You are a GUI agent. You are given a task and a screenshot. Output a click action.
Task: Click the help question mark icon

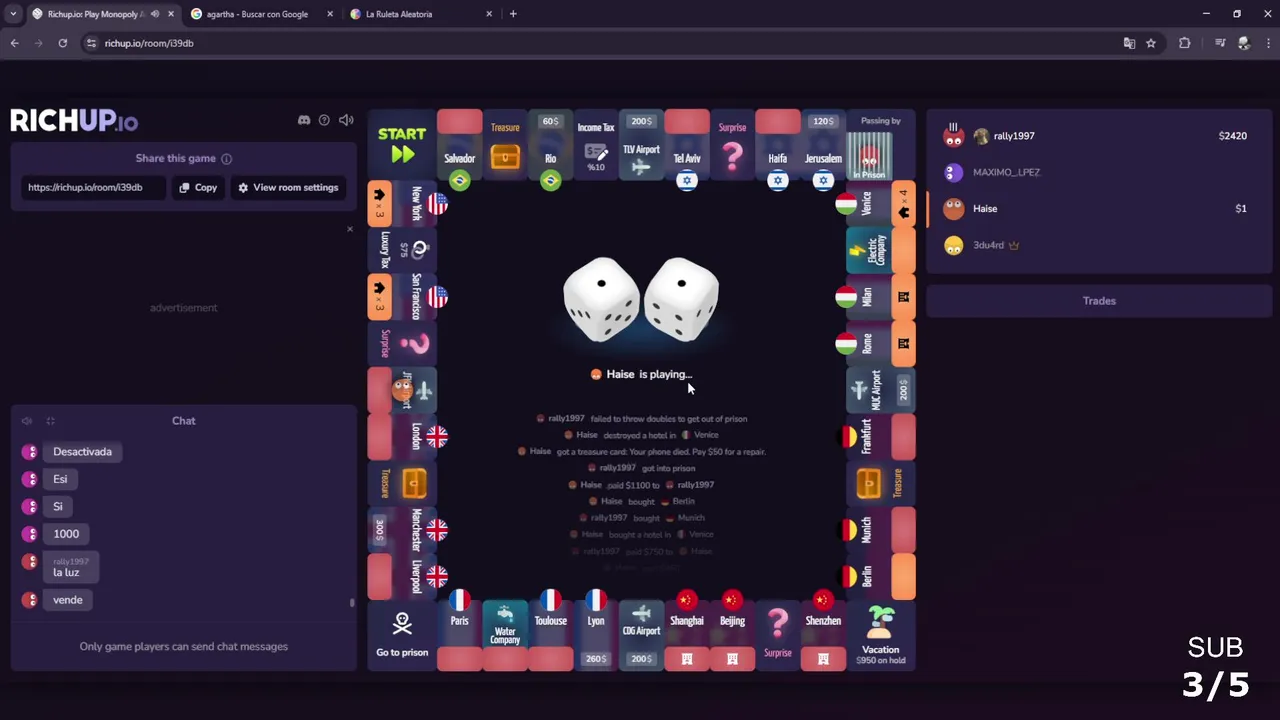tap(324, 120)
